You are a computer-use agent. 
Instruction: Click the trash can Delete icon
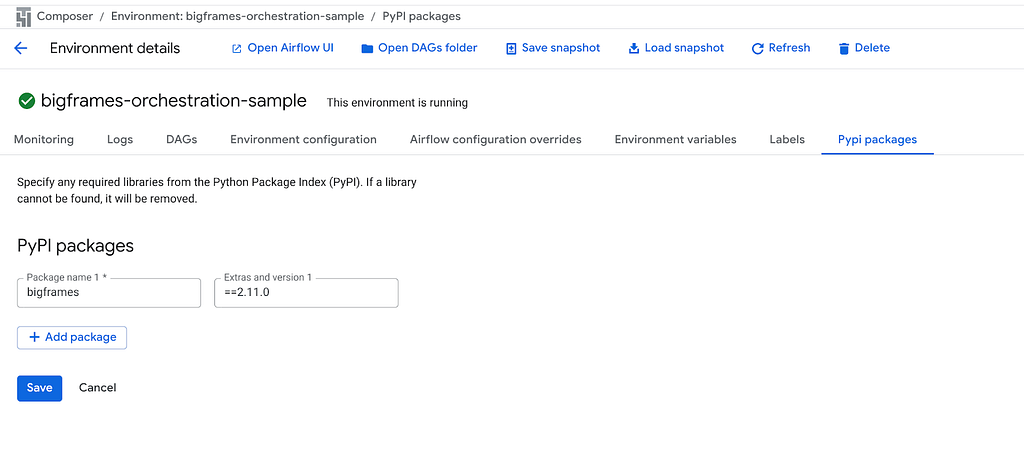[x=844, y=49]
